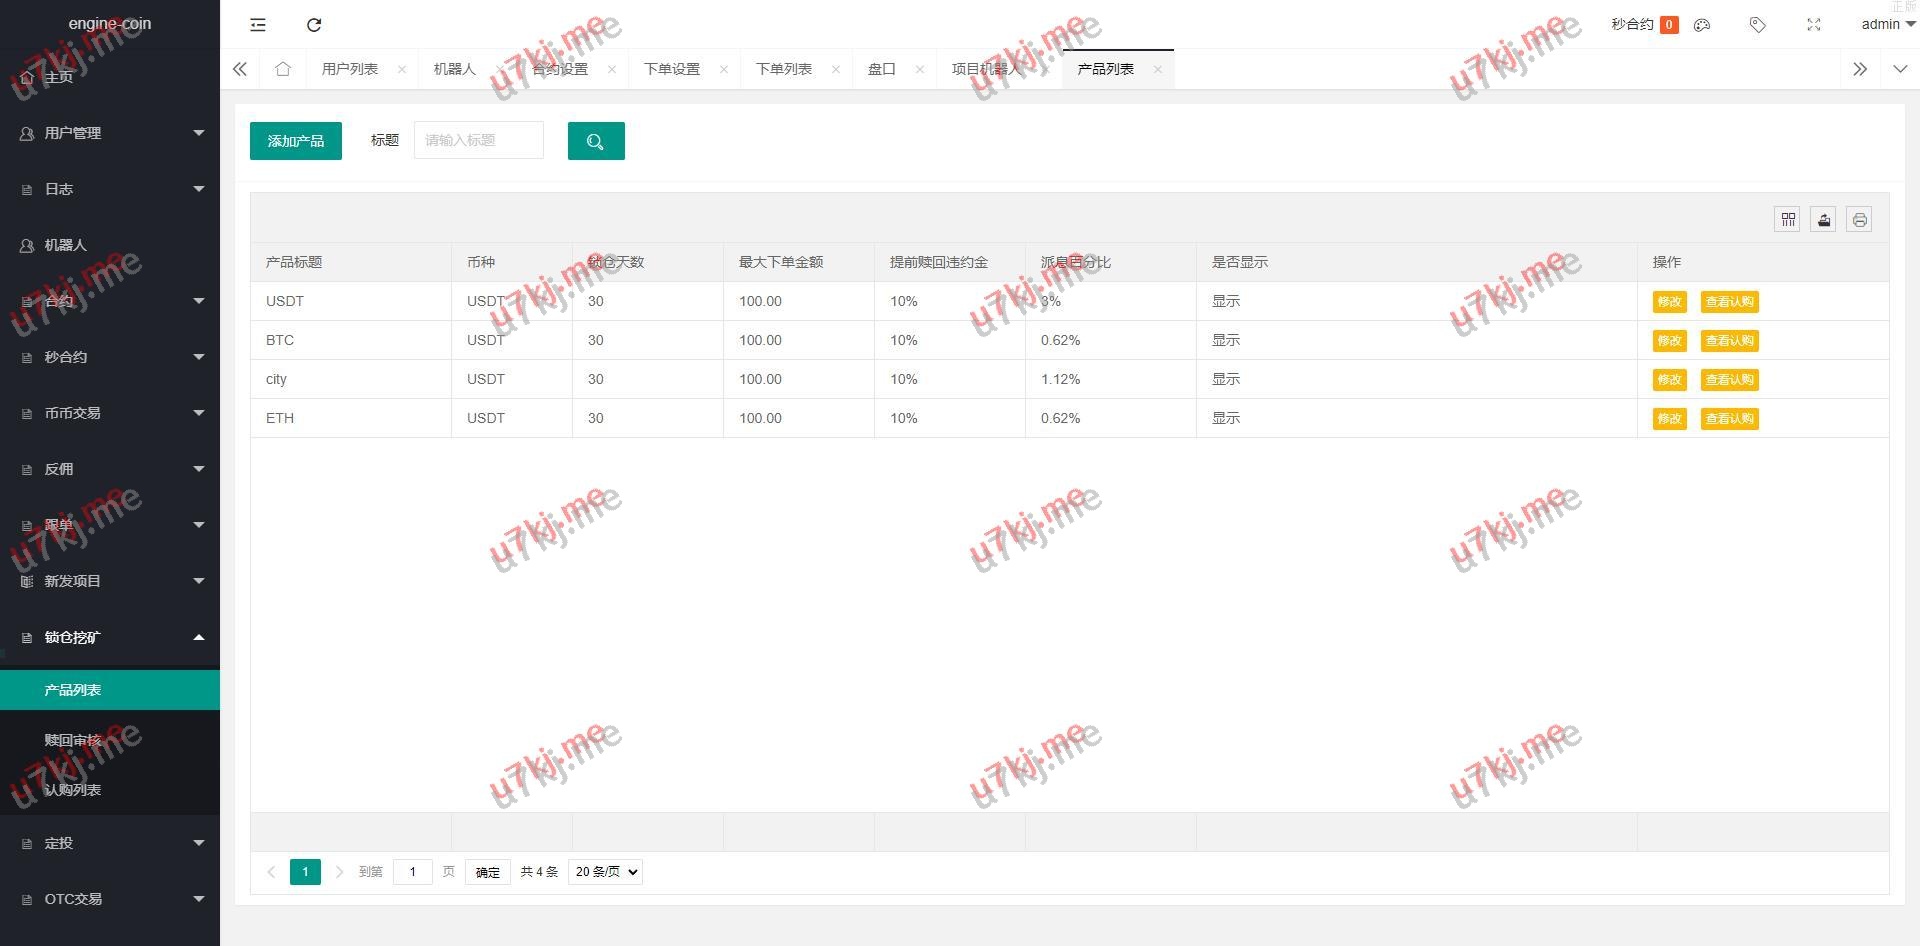The height and width of the screenshot is (946, 1920).
Task: Click the magnifier search button
Action: click(x=596, y=141)
